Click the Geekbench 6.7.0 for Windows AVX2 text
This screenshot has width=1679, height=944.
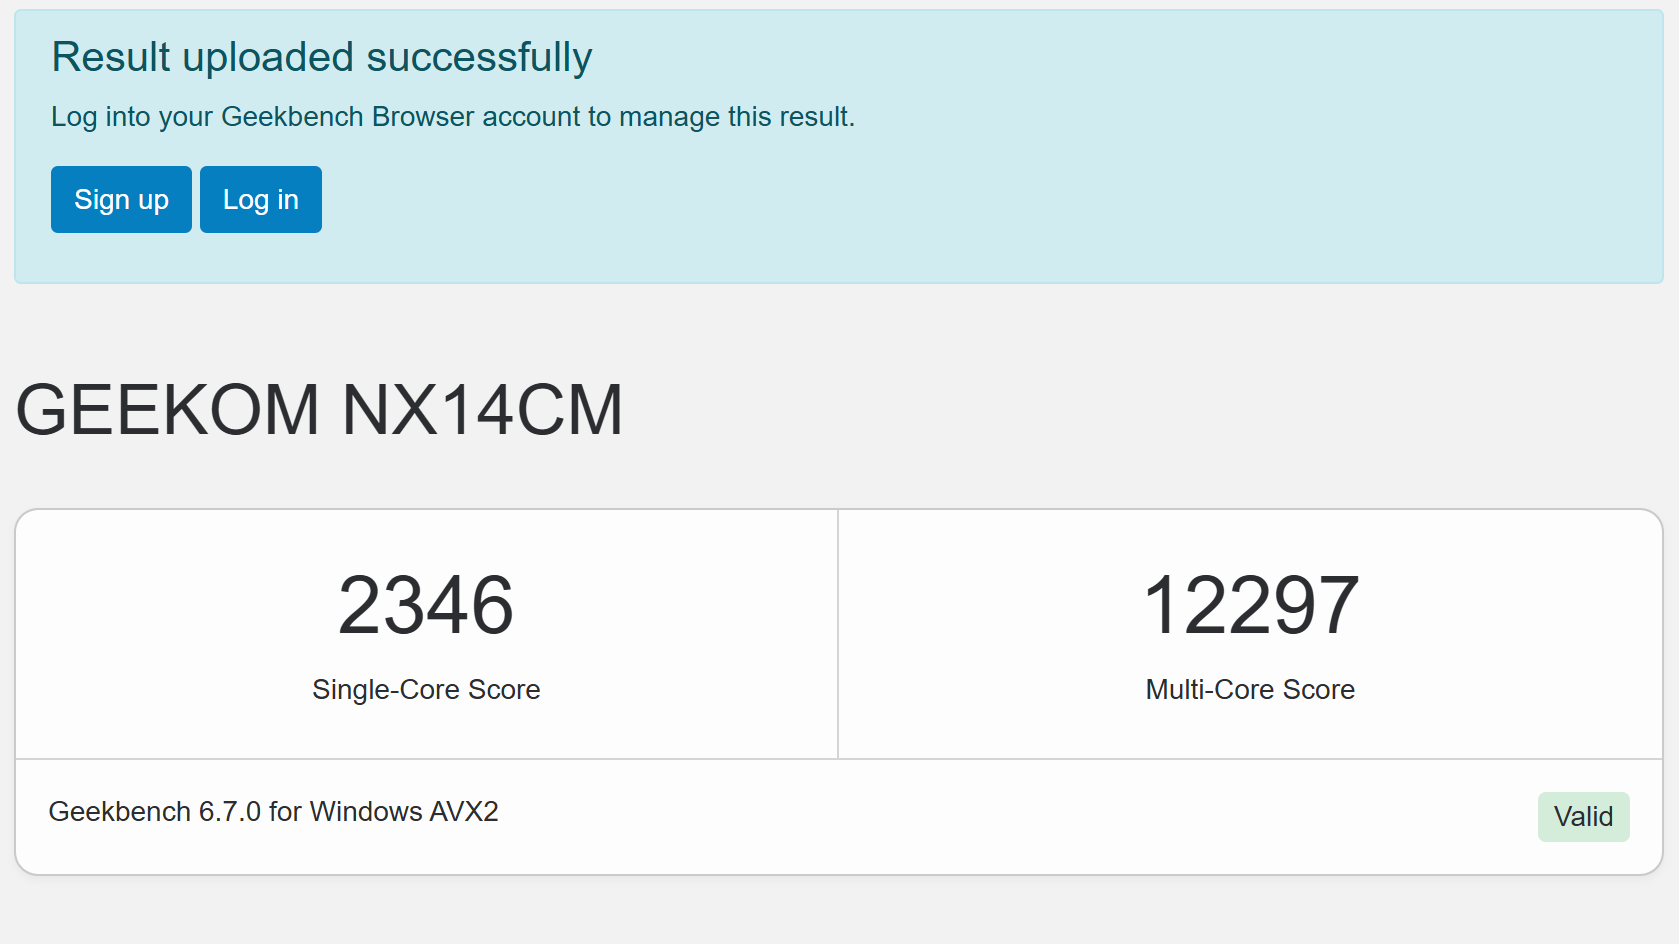click(x=273, y=811)
